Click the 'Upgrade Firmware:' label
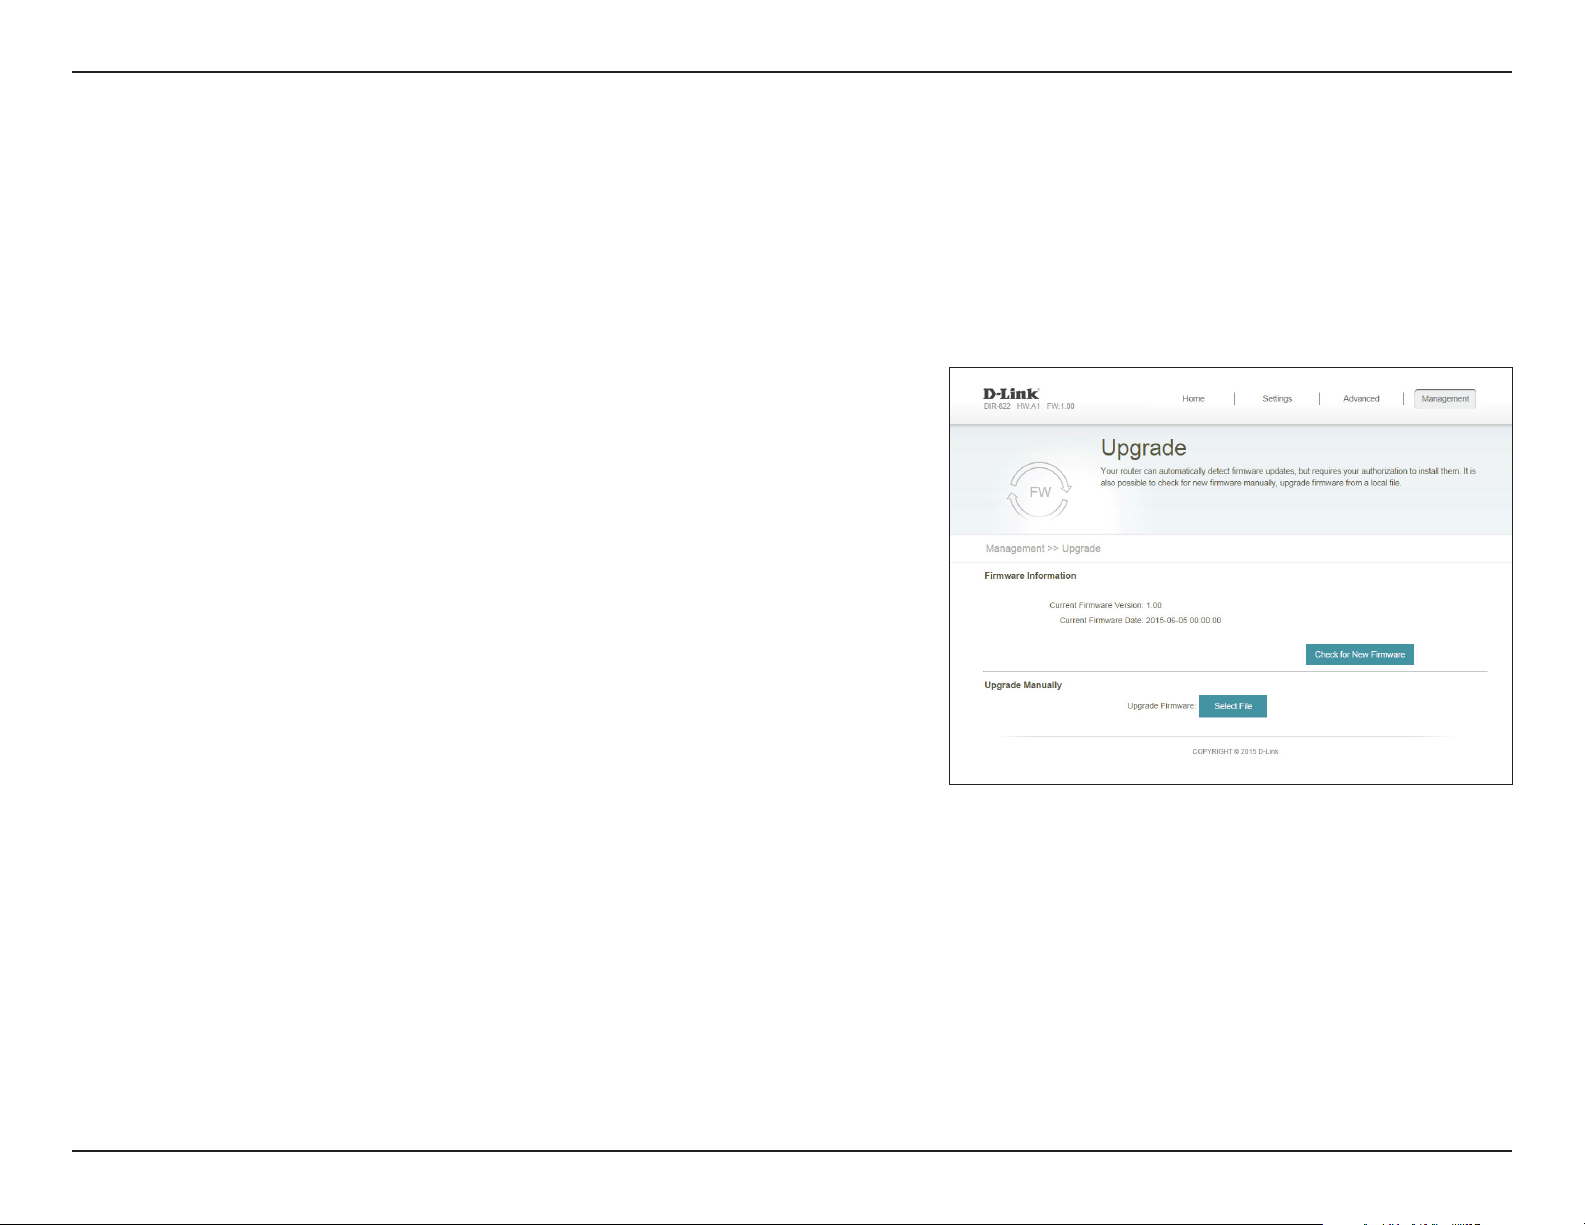The width and height of the screenshot is (1585, 1225). (x=1161, y=706)
